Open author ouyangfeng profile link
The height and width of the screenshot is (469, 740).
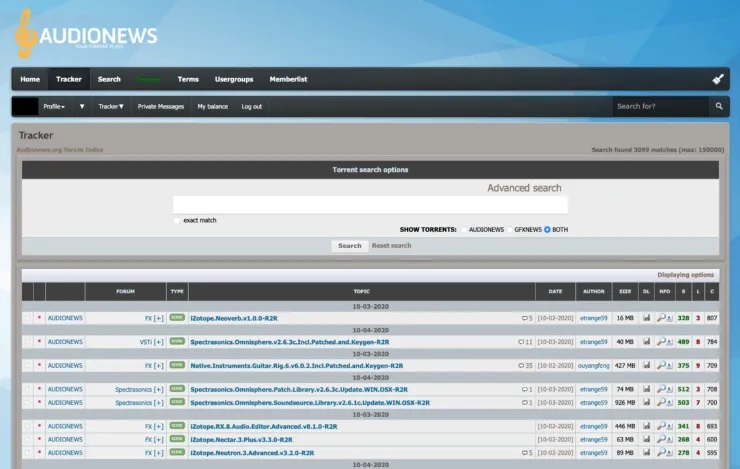(x=593, y=366)
